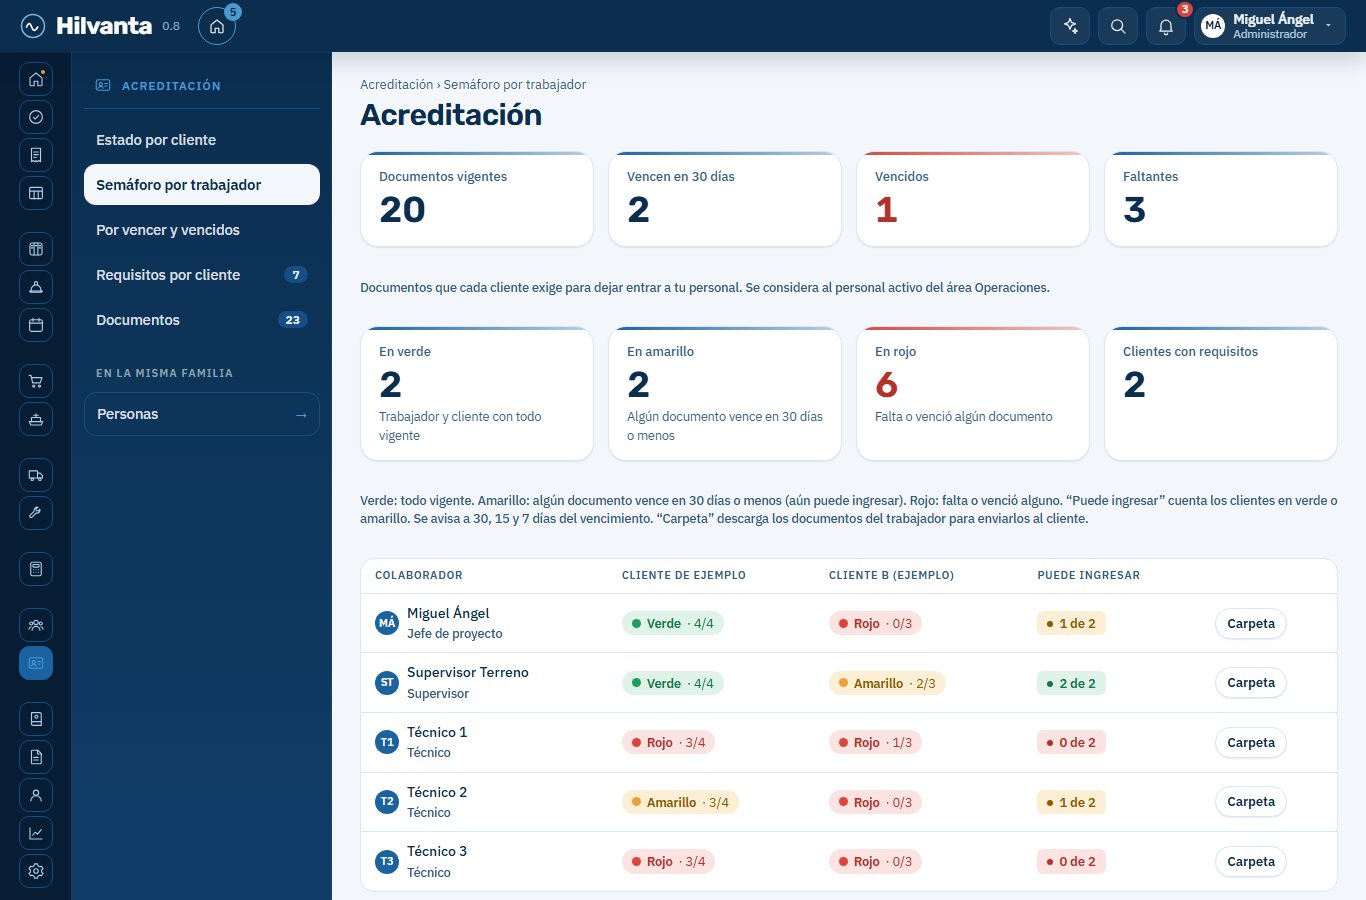Image resolution: width=1366 pixels, height=900 pixels.
Task: Open the receipt icon in the sidebar
Action: [36, 155]
